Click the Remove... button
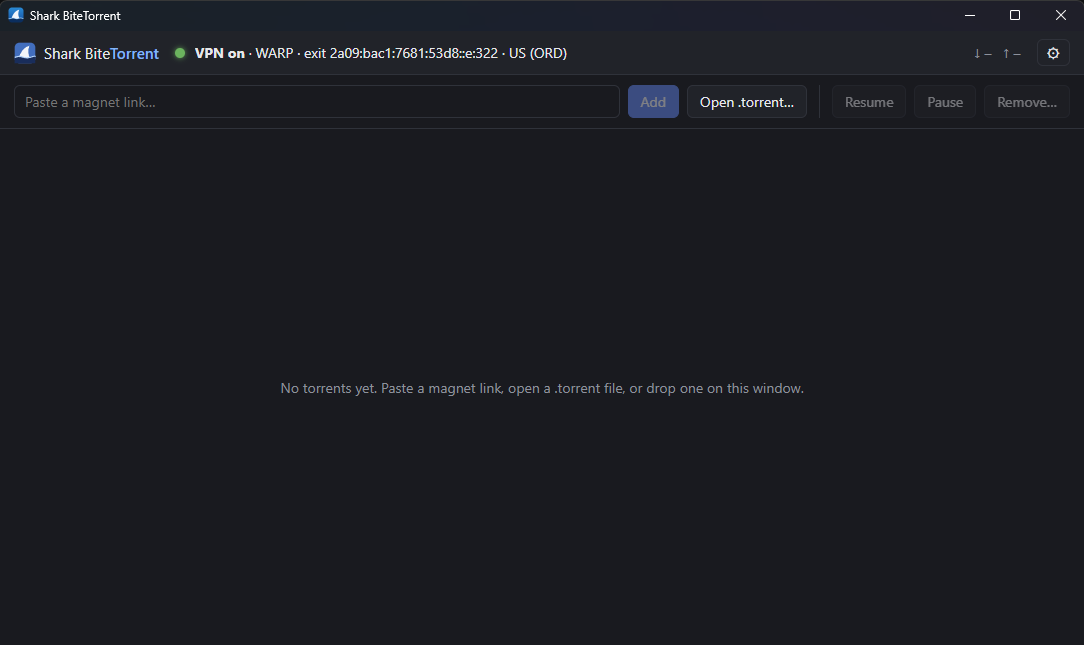 click(x=1027, y=102)
